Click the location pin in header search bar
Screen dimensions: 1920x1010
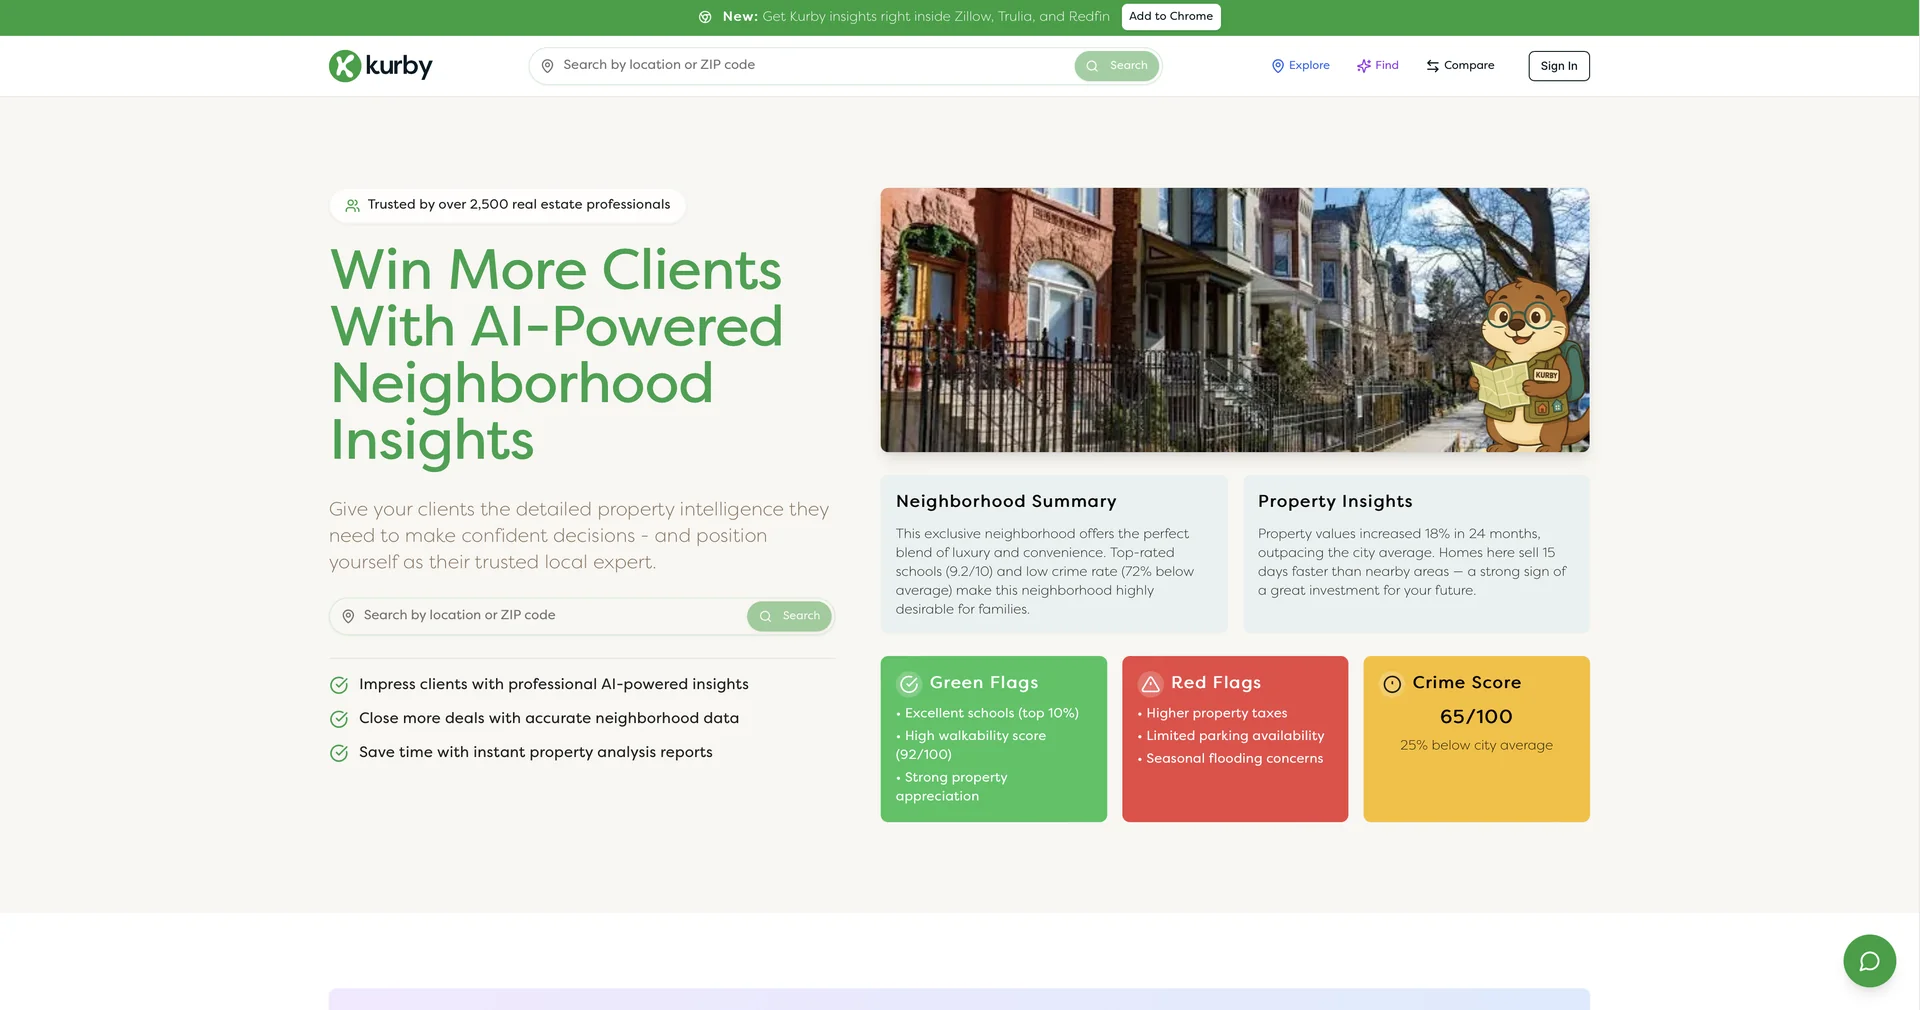click(x=547, y=66)
